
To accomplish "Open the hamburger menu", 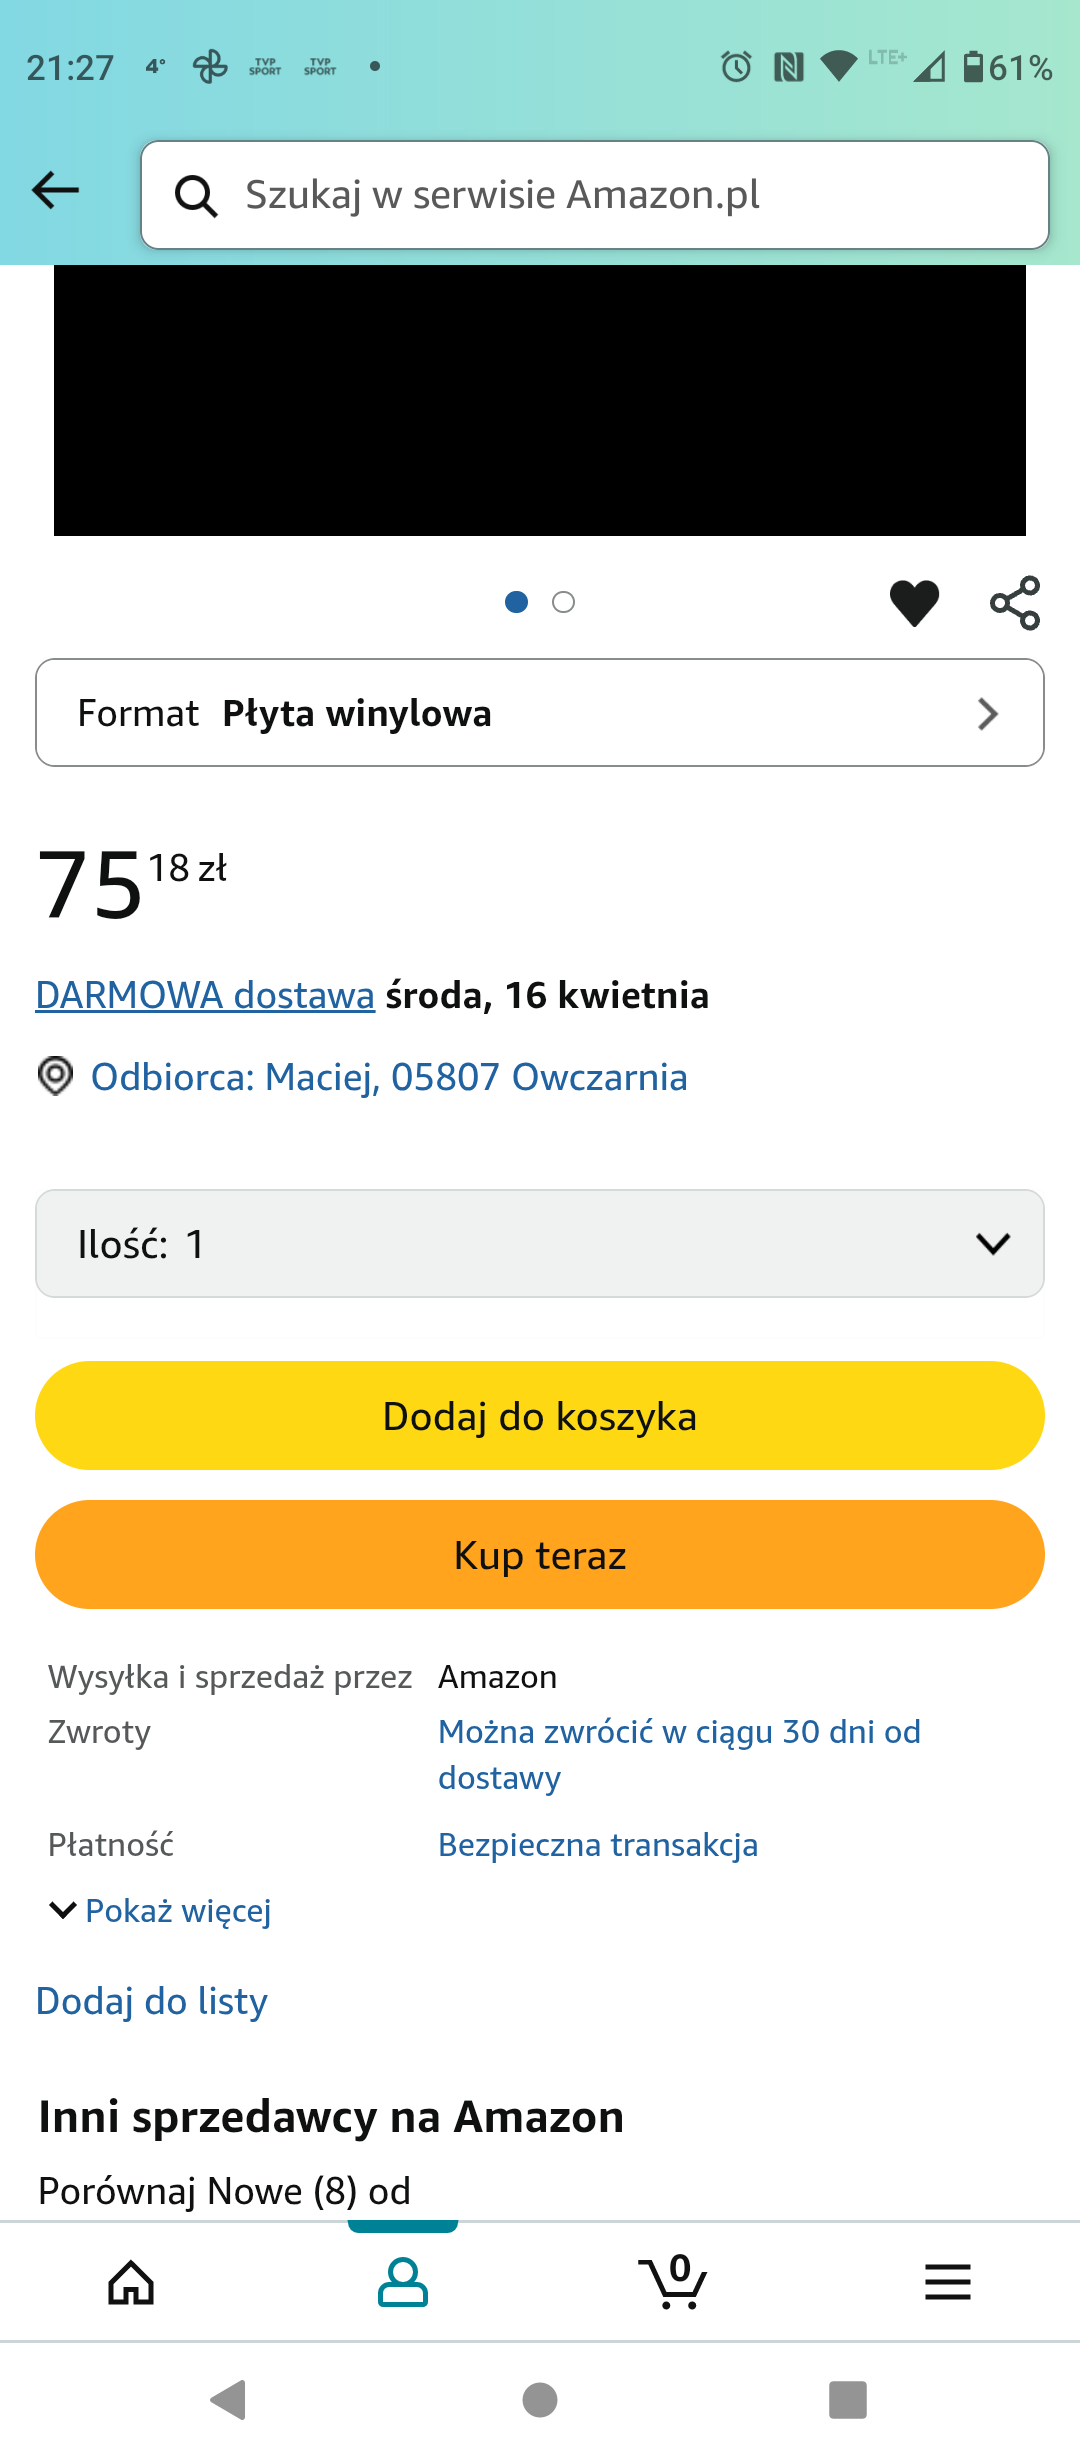I will pyautogui.click(x=947, y=2283).
